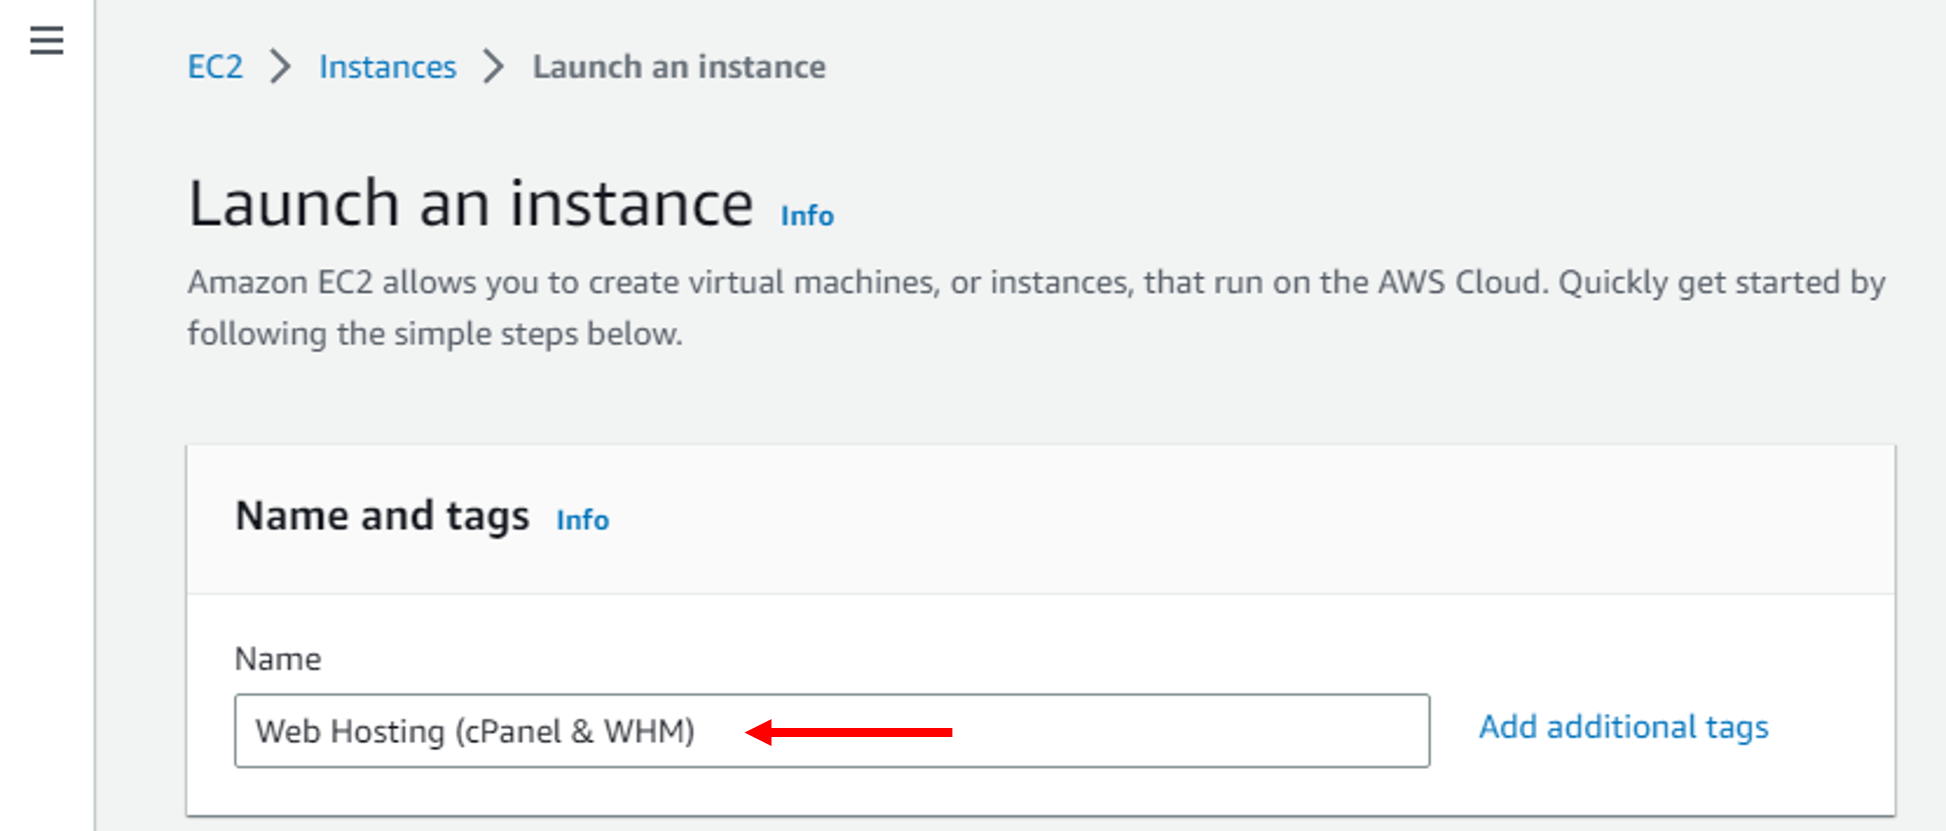
Task: Open Info link beside Name and tags
Action: pyautogui.click(x=582, y=520)
